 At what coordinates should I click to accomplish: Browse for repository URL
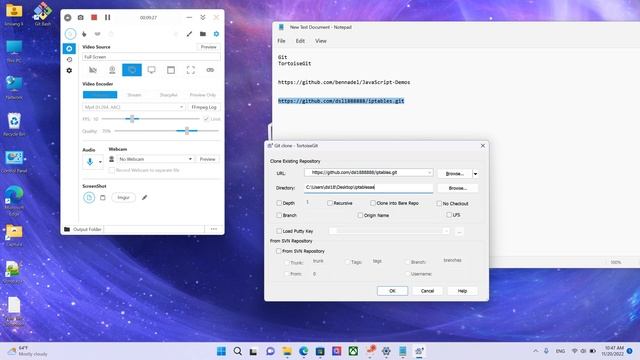click(455, 174)
